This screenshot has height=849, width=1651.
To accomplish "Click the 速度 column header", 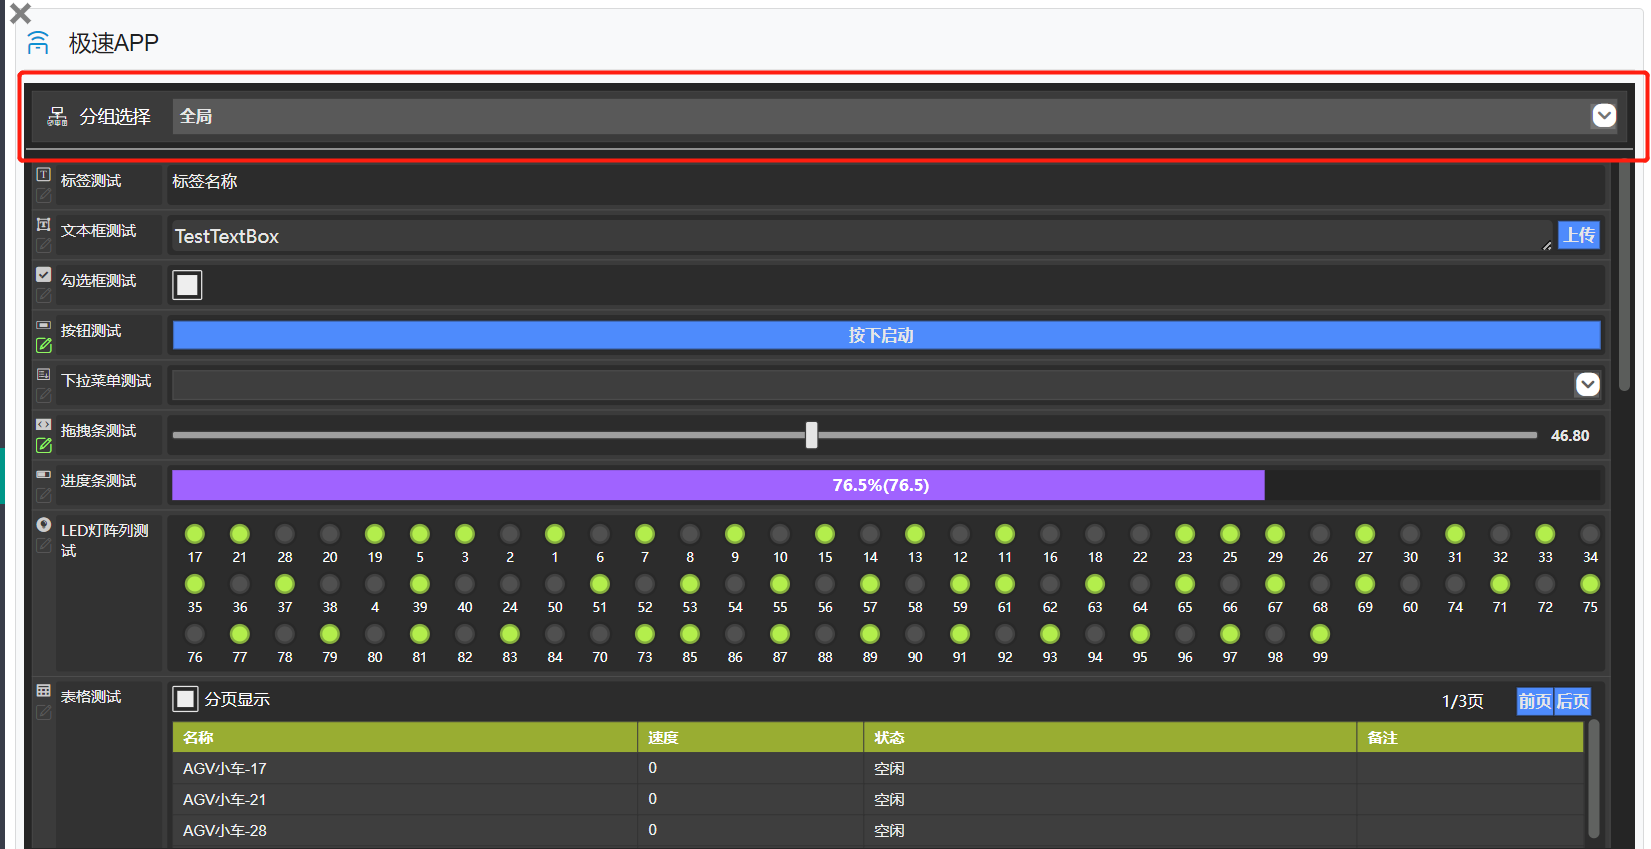I will click(751, 737).
